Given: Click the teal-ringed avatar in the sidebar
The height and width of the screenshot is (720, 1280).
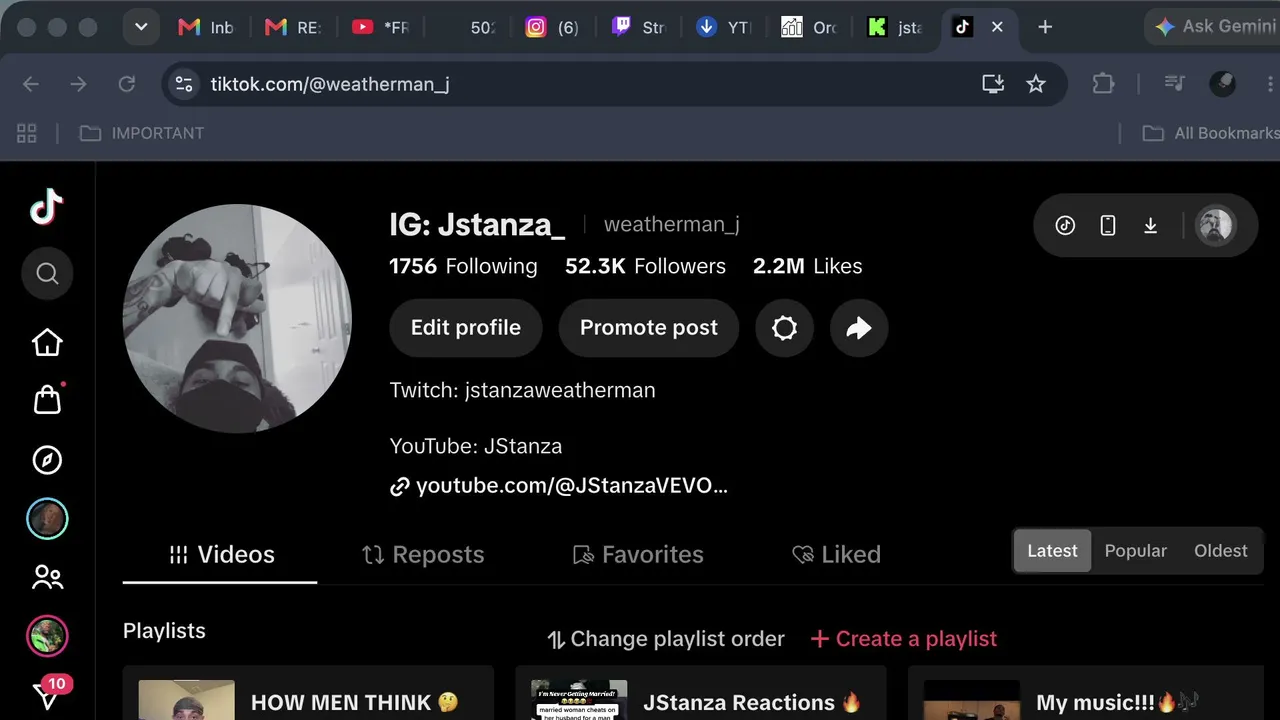Looking at the screenshot, I should click(47, 519).
